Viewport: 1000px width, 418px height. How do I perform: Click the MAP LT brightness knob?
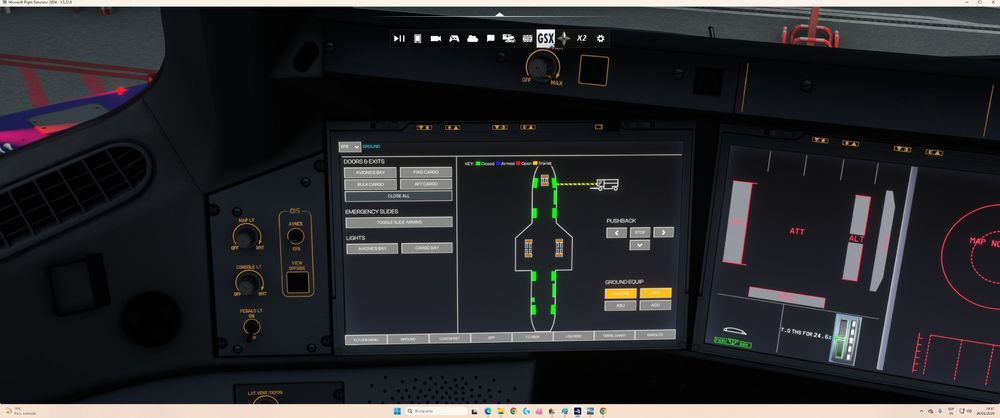(246, 237)
